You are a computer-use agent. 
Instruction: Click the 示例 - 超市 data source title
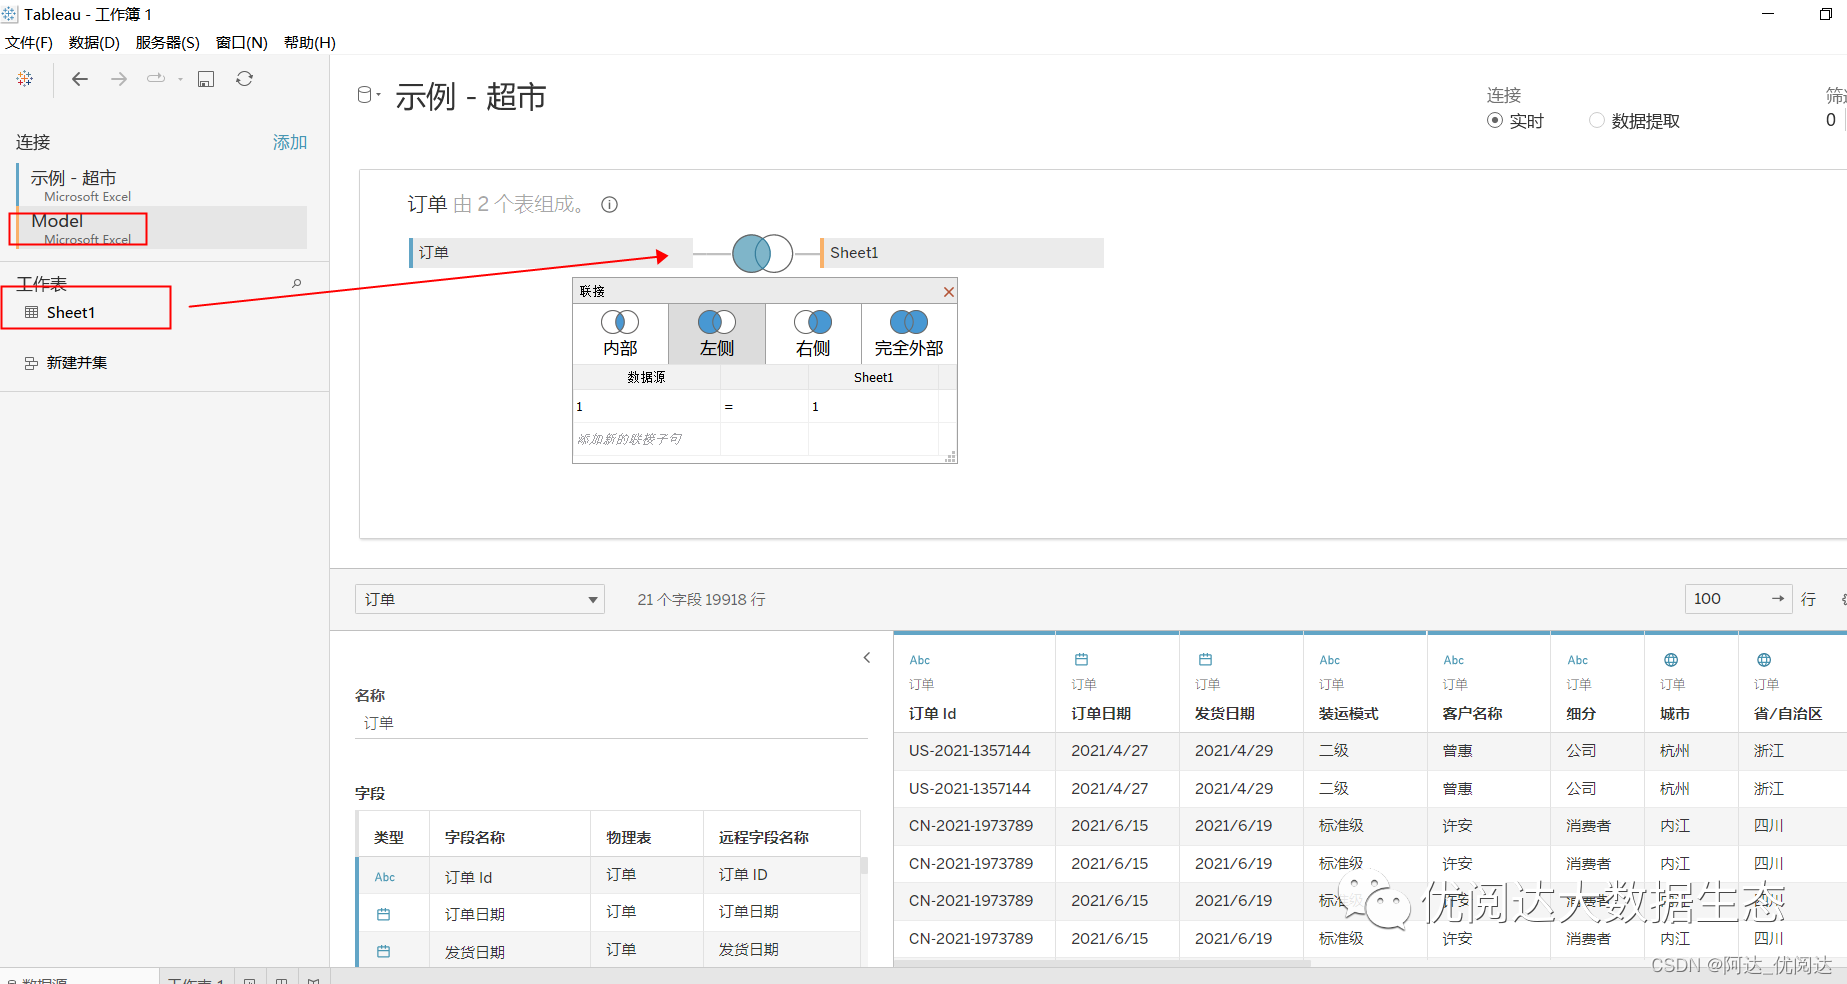coord(470,97)
